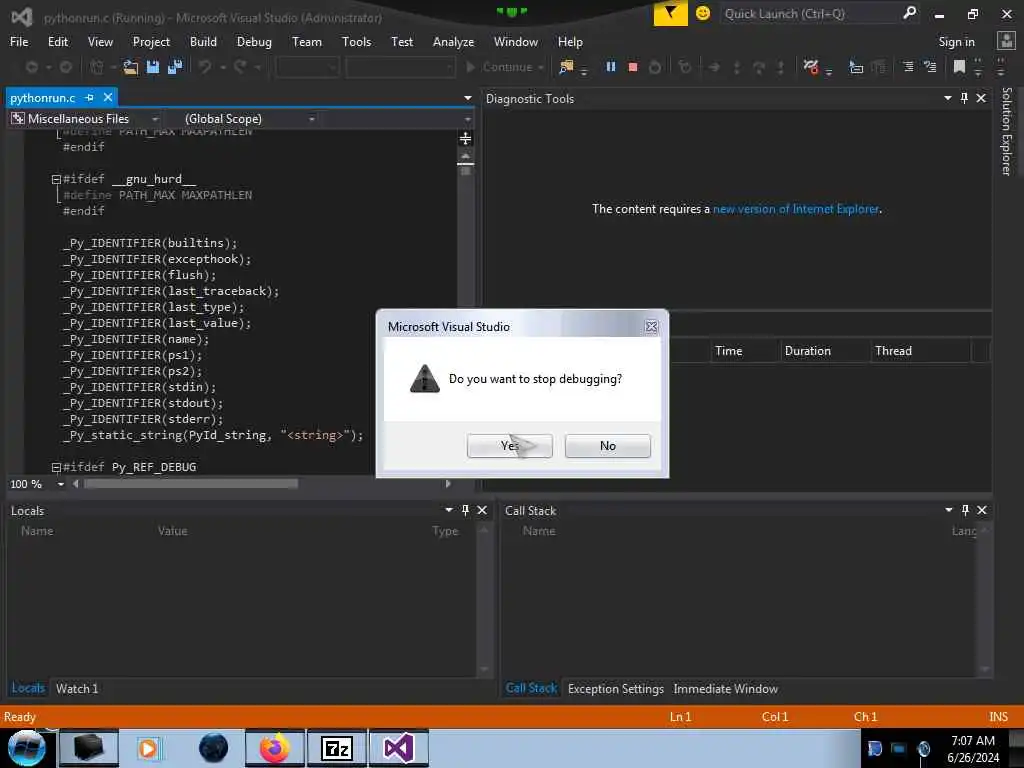The width and height of the screenshot is (1024, 768).
Task: Click the editor split-window handle icon
Action: pyautogui.click(x=465, y=138)
